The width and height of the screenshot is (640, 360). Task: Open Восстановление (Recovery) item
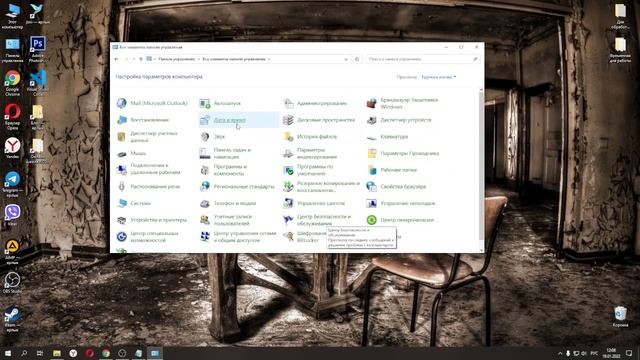point(143,120)
